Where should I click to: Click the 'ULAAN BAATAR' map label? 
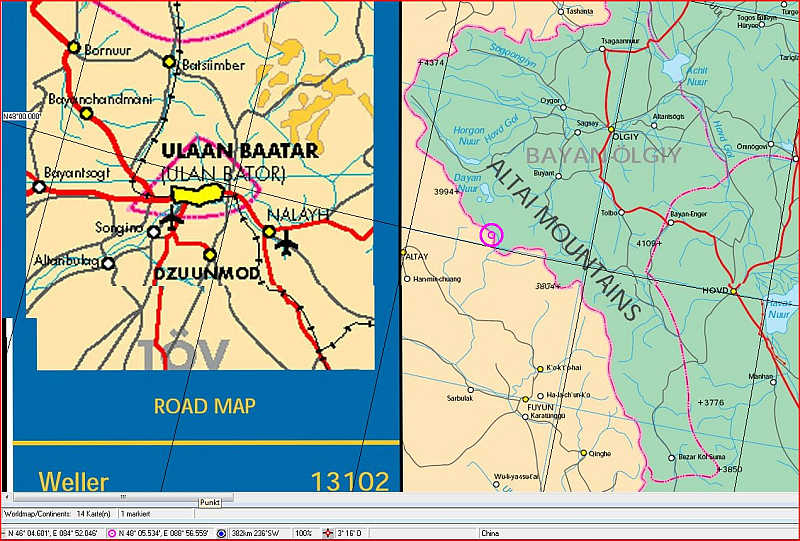pos(240,151)
